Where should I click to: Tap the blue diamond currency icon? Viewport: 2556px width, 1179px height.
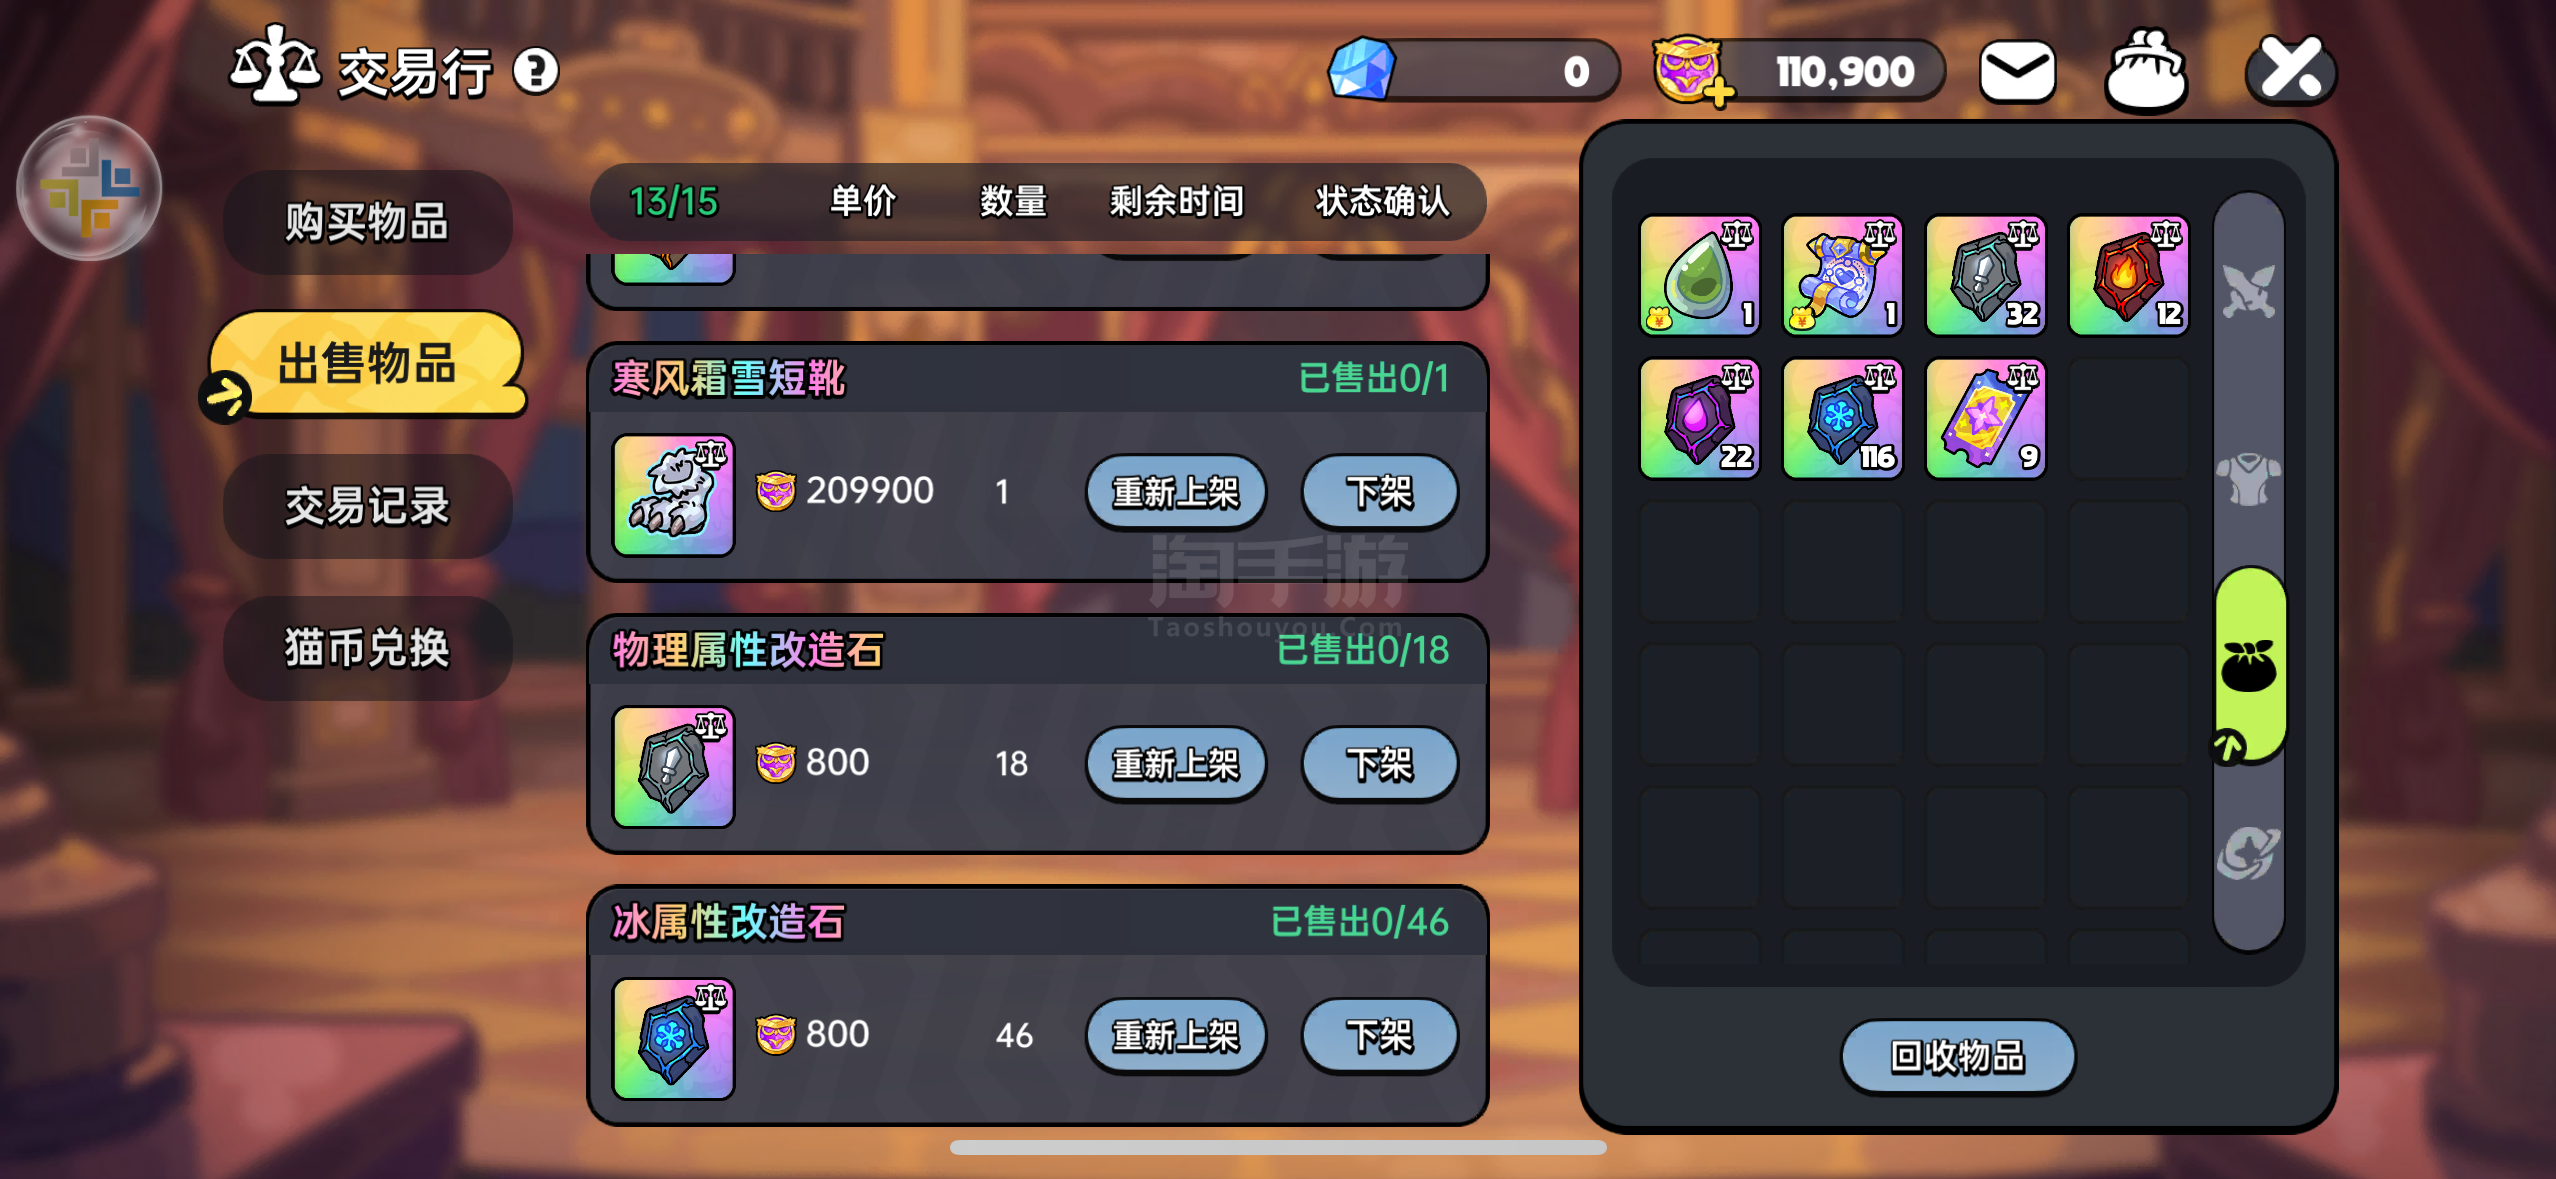tap(1361, 69)
